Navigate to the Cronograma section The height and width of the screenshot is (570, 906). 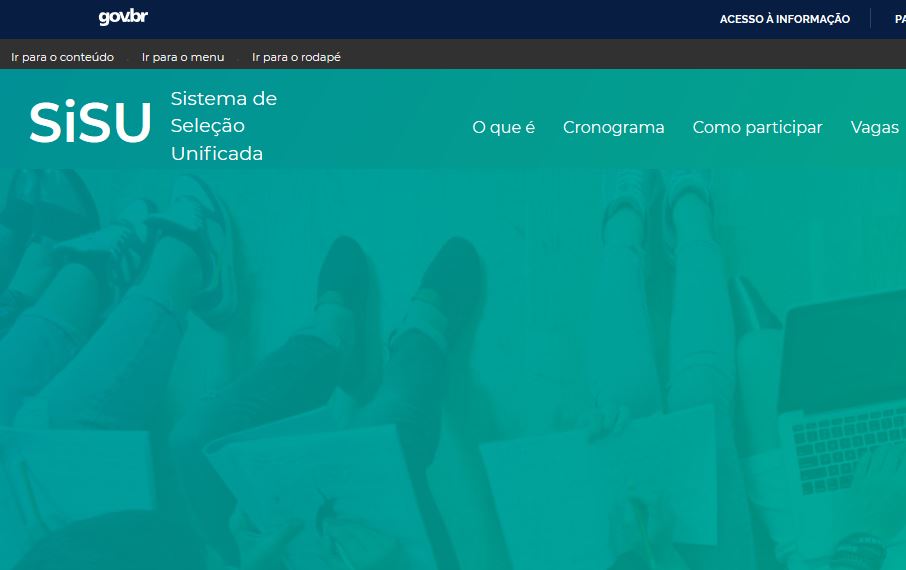click(613, 127)
